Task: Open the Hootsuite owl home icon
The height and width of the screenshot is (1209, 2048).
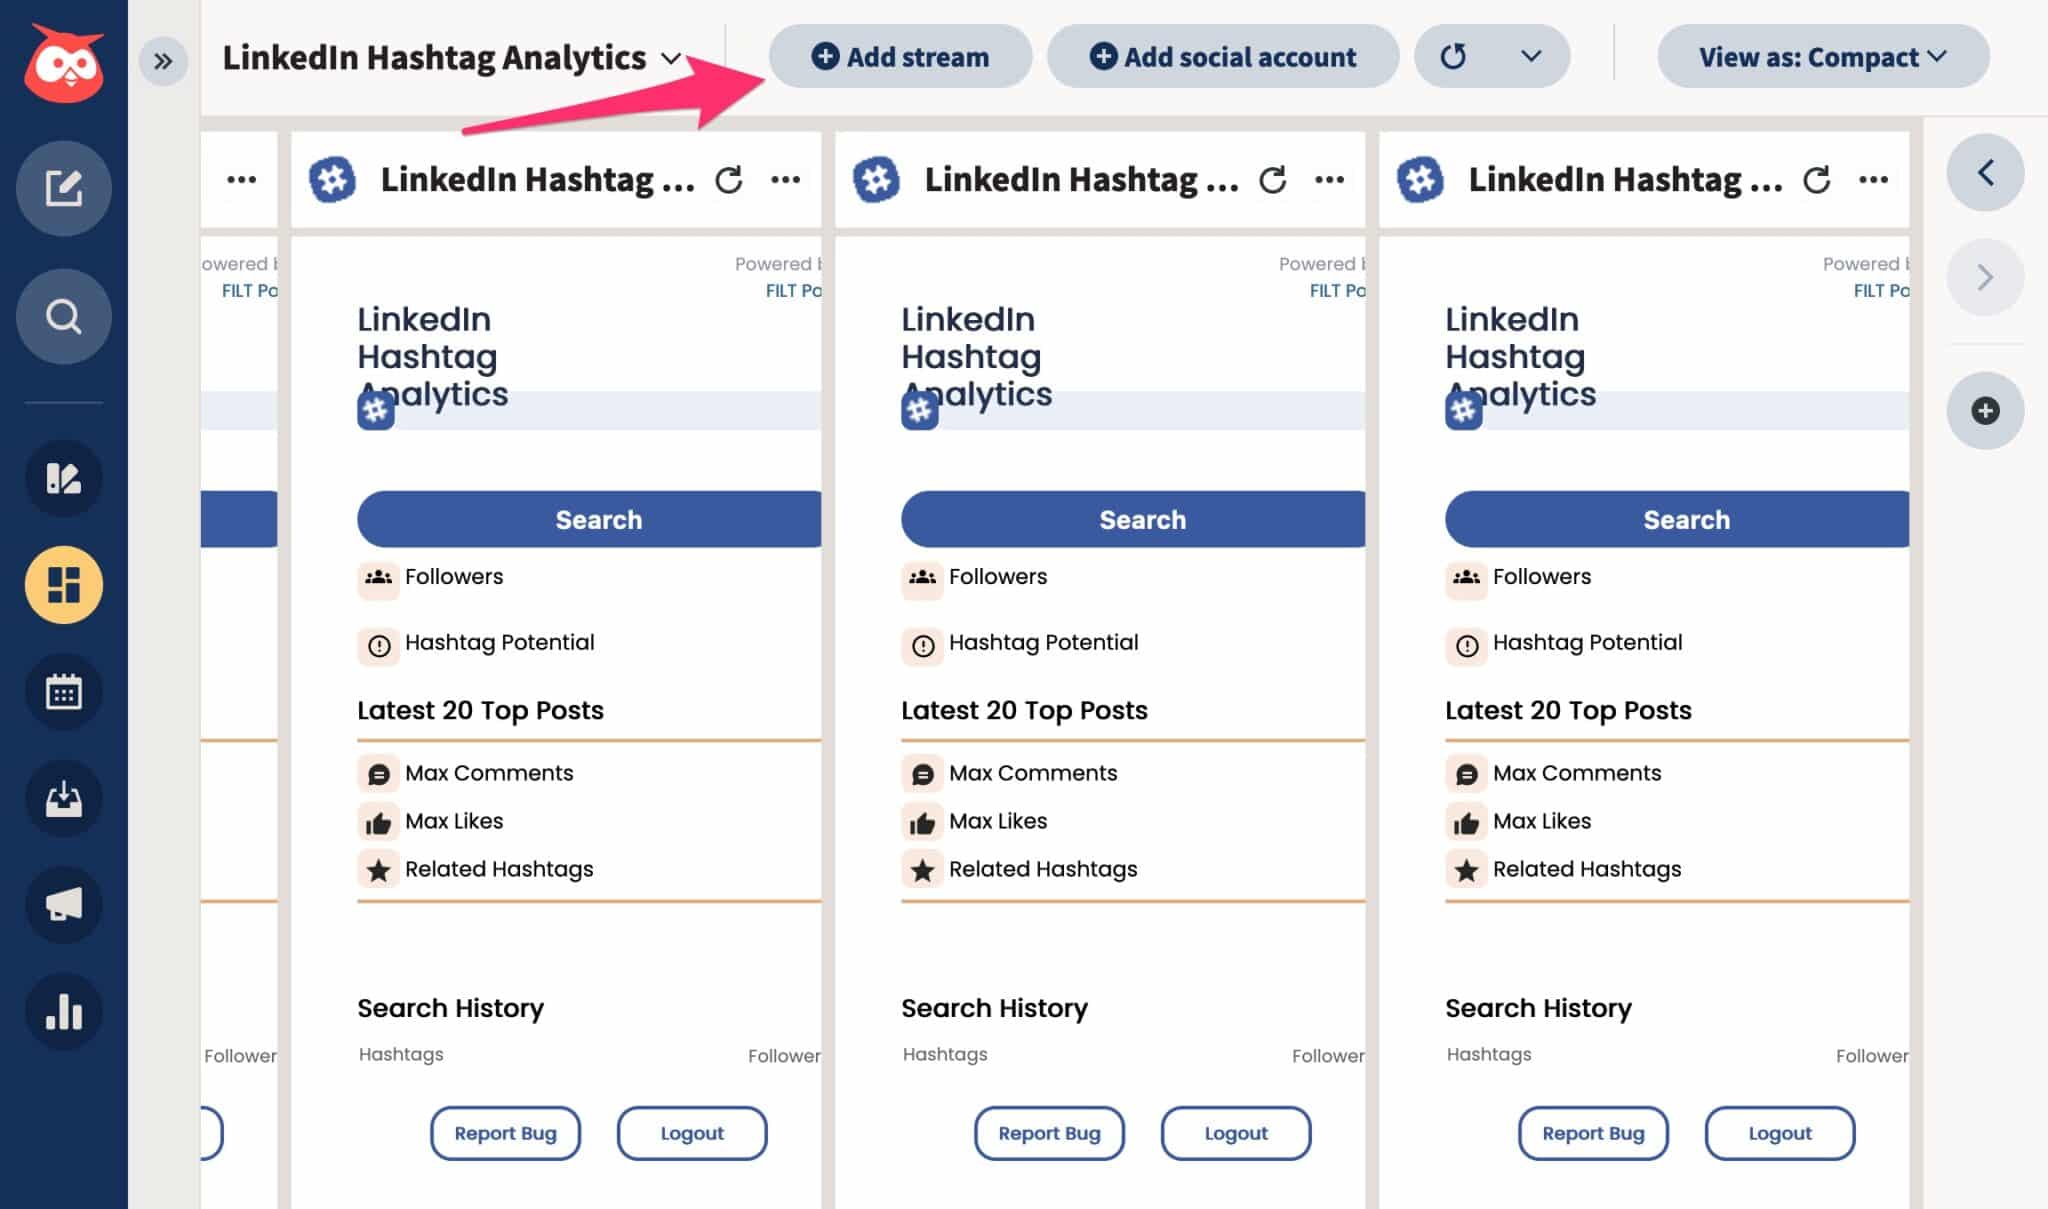Action: click(63, 63)
